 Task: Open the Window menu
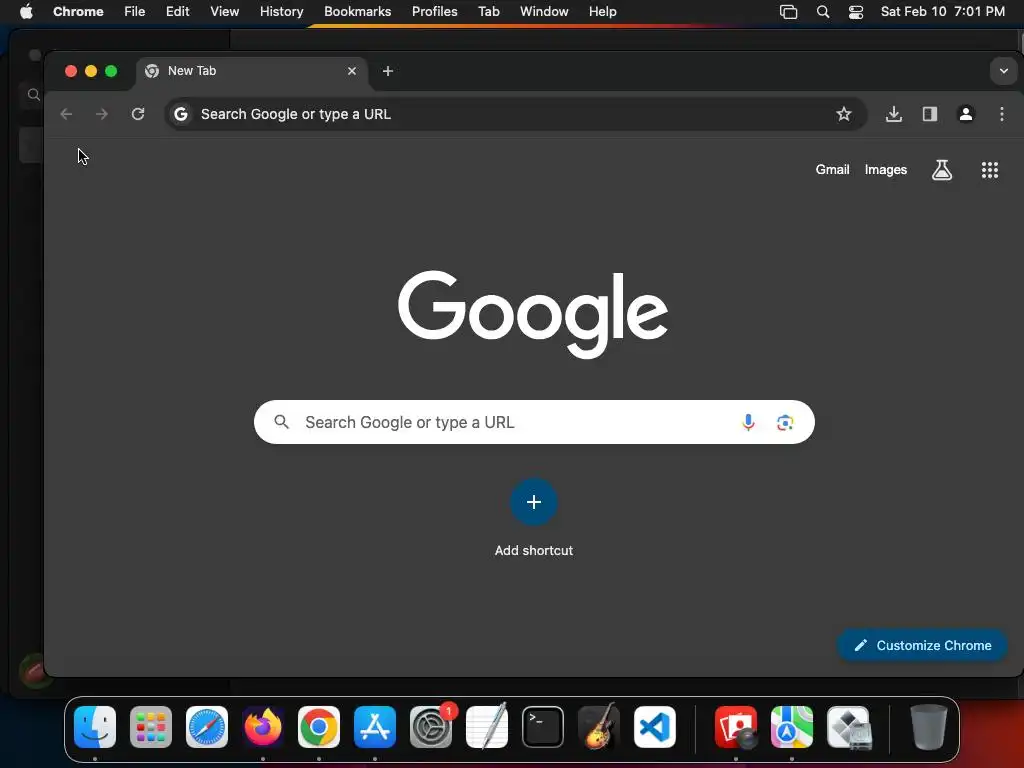(x=544, y=12)
